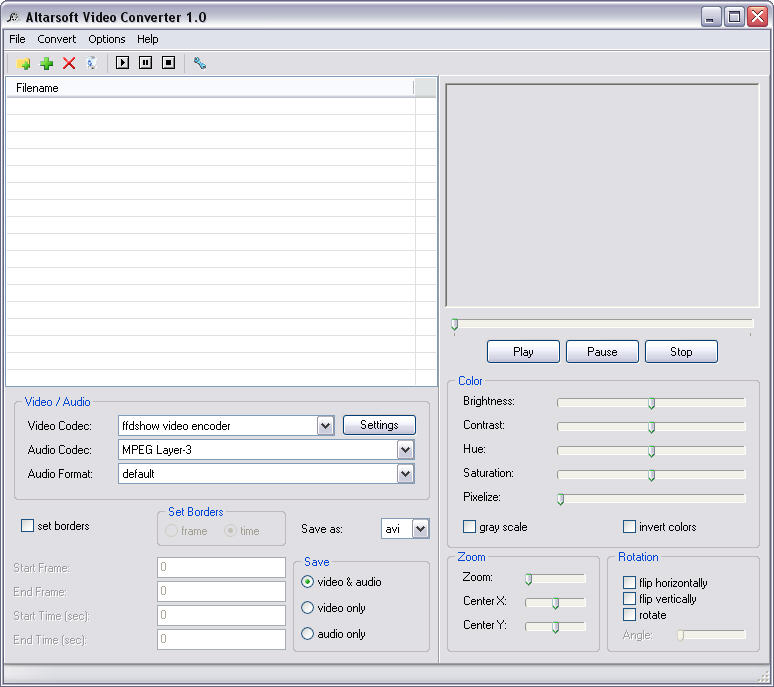Viewport: 774px width, 687px height.
Task: Click the toolbar play conversion icon
Action: point(122,63)
